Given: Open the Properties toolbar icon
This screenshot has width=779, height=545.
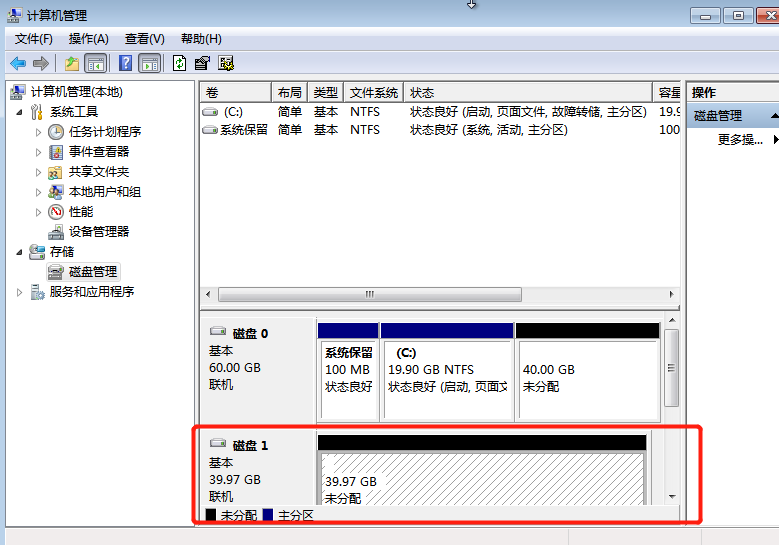Looking at the screenshot, I should click(x=202, y=63).
